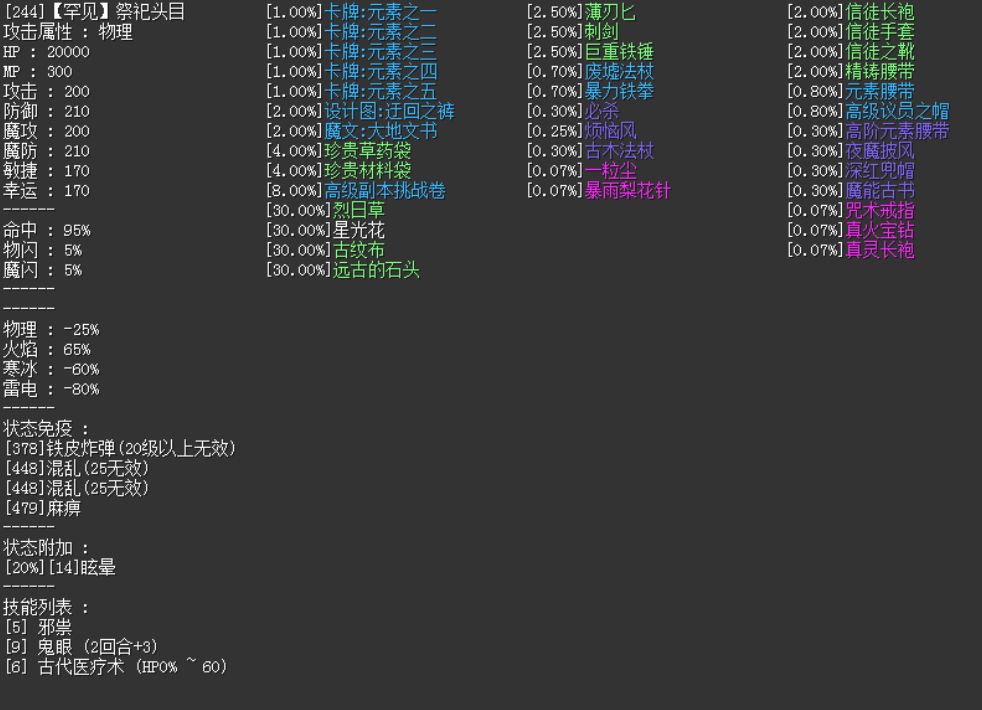Screen dimensions: 982x710
Task: Select the [5] 邪祟 skill
Action: click(x=38, y=627)
